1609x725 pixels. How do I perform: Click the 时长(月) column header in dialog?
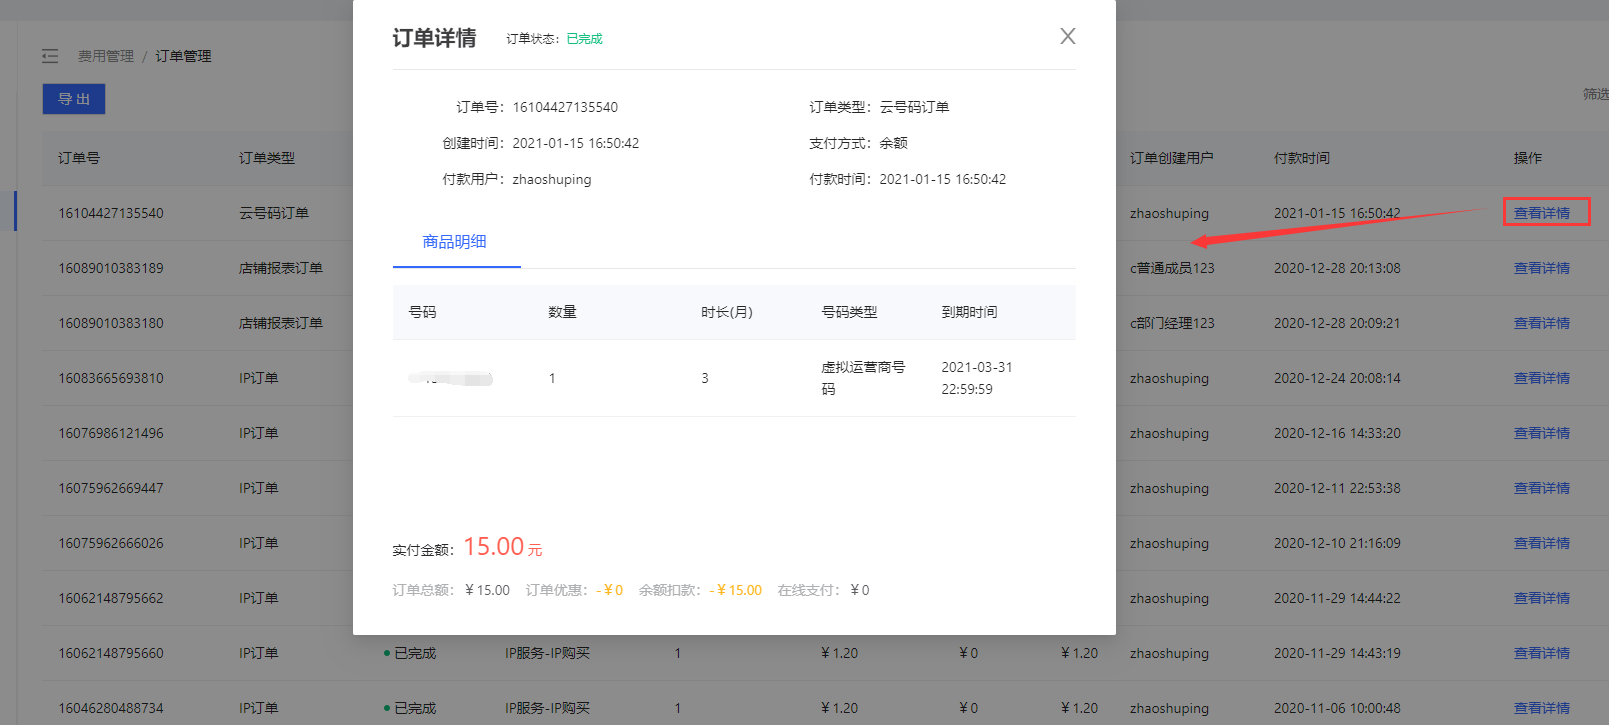tap(727, 312)
